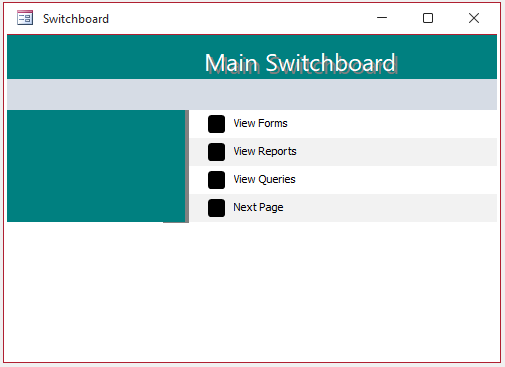505x367 pixels.
Task: Select the View Queries label
Action: point(264,179)
